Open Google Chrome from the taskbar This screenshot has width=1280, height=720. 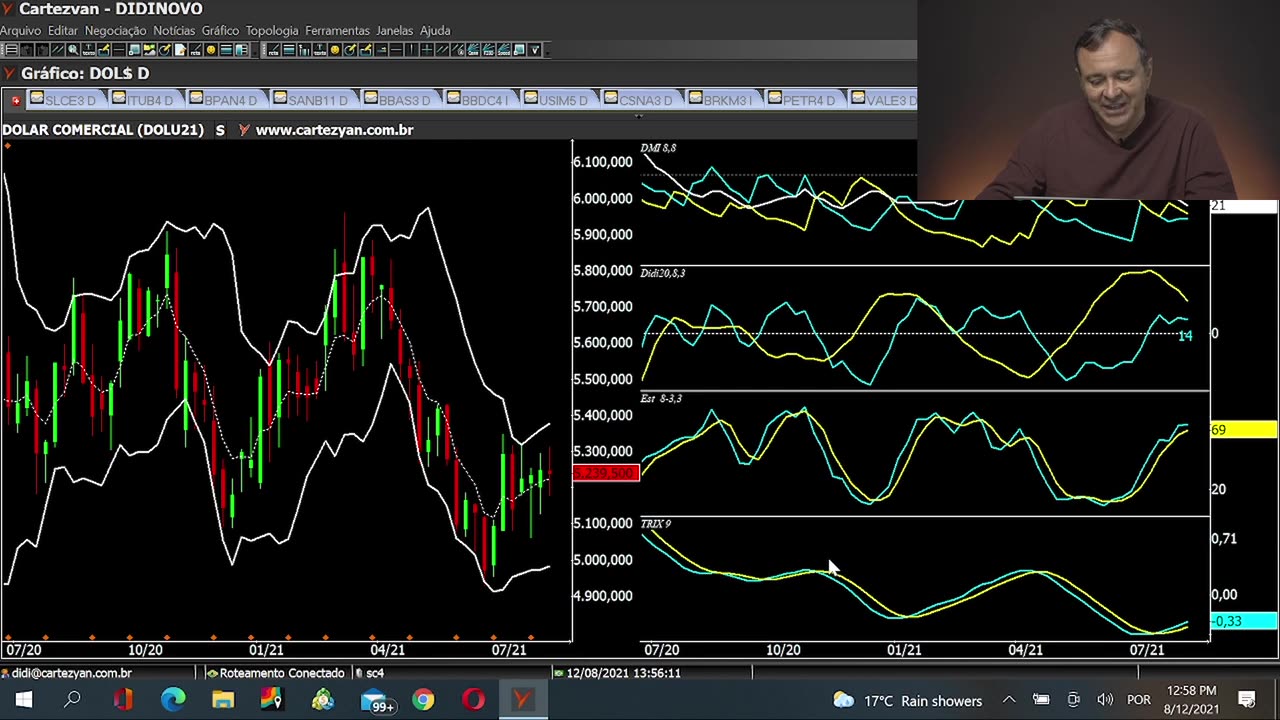coord(423,700)
